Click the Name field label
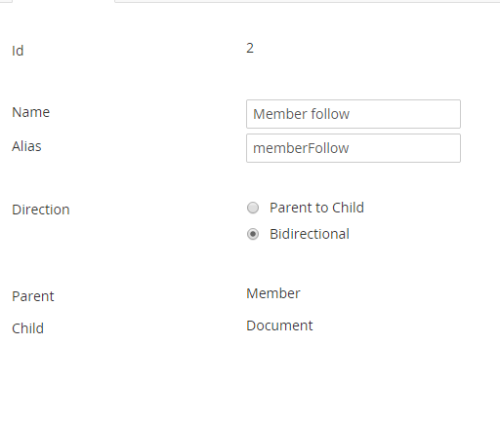This screenshot has width=500, height=421. [x=31, y=112]
